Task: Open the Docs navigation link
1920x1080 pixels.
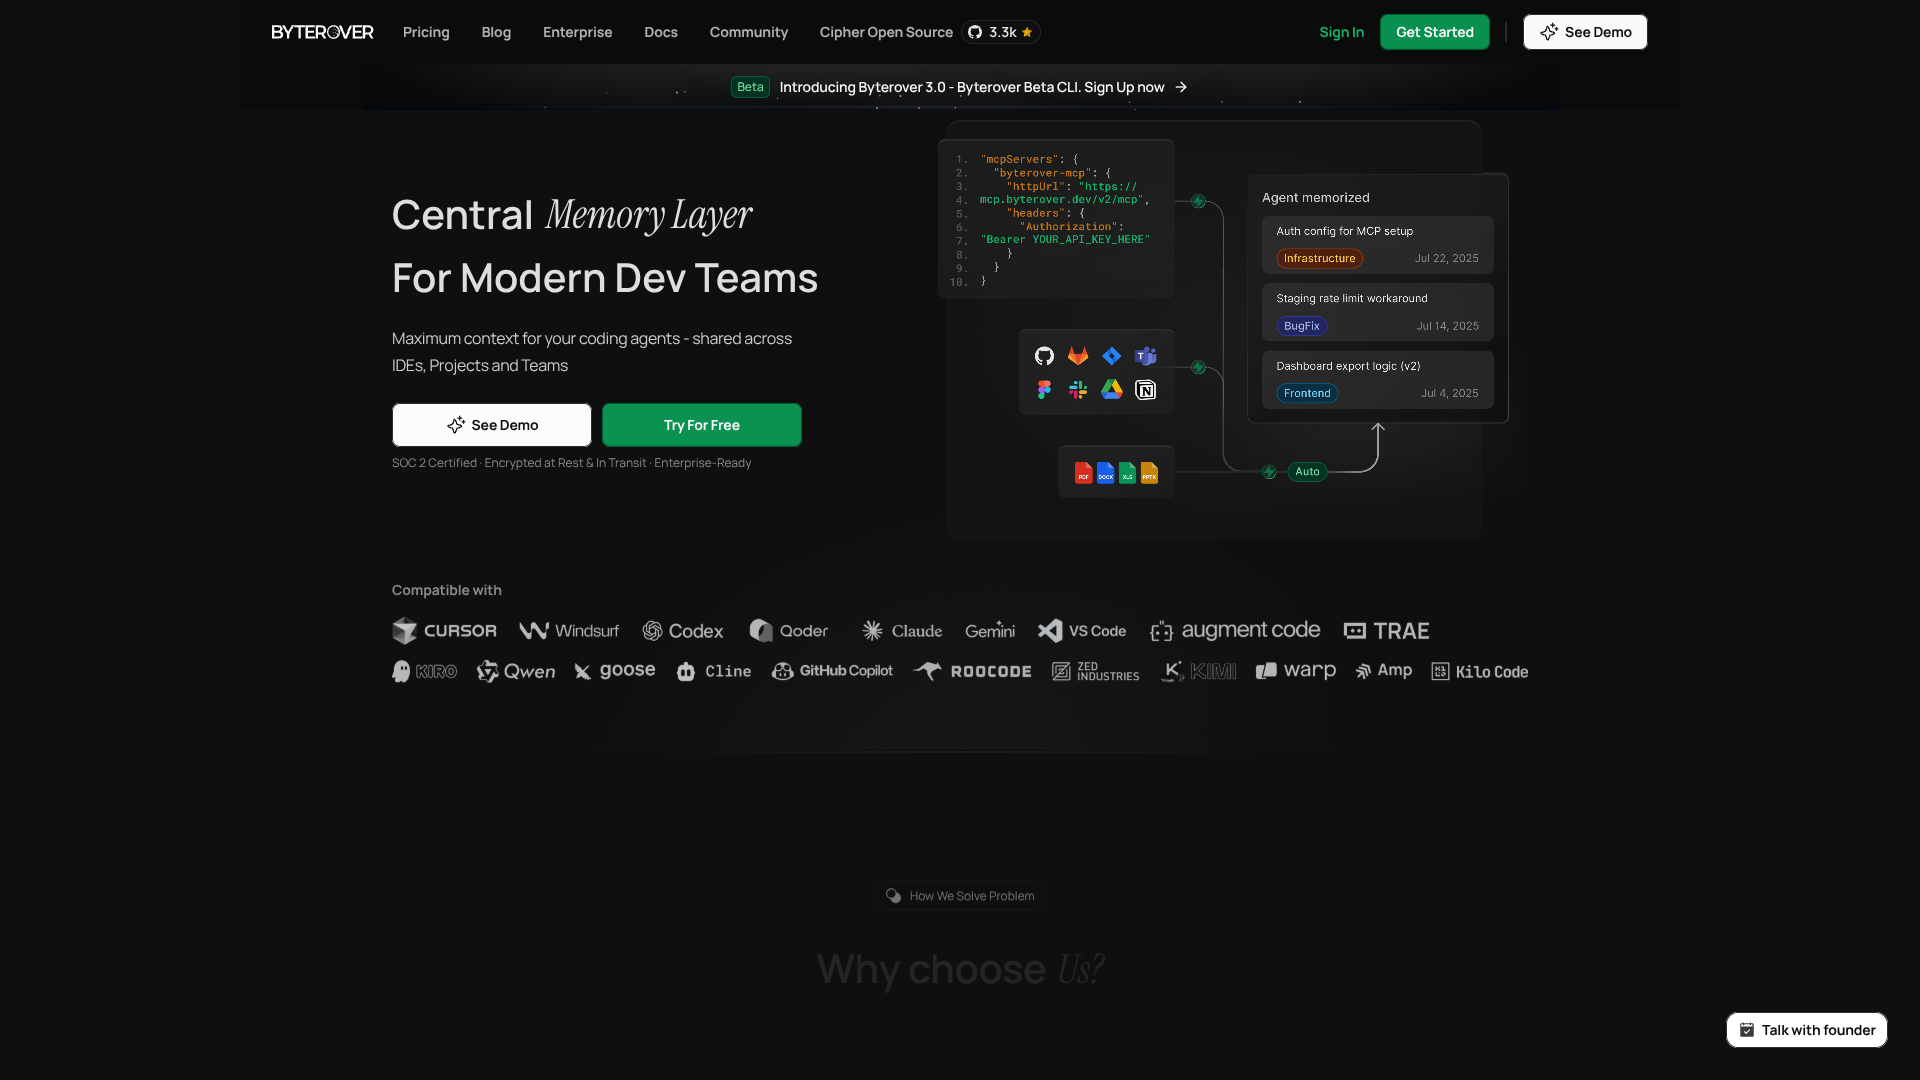Action: pos(661,32)
